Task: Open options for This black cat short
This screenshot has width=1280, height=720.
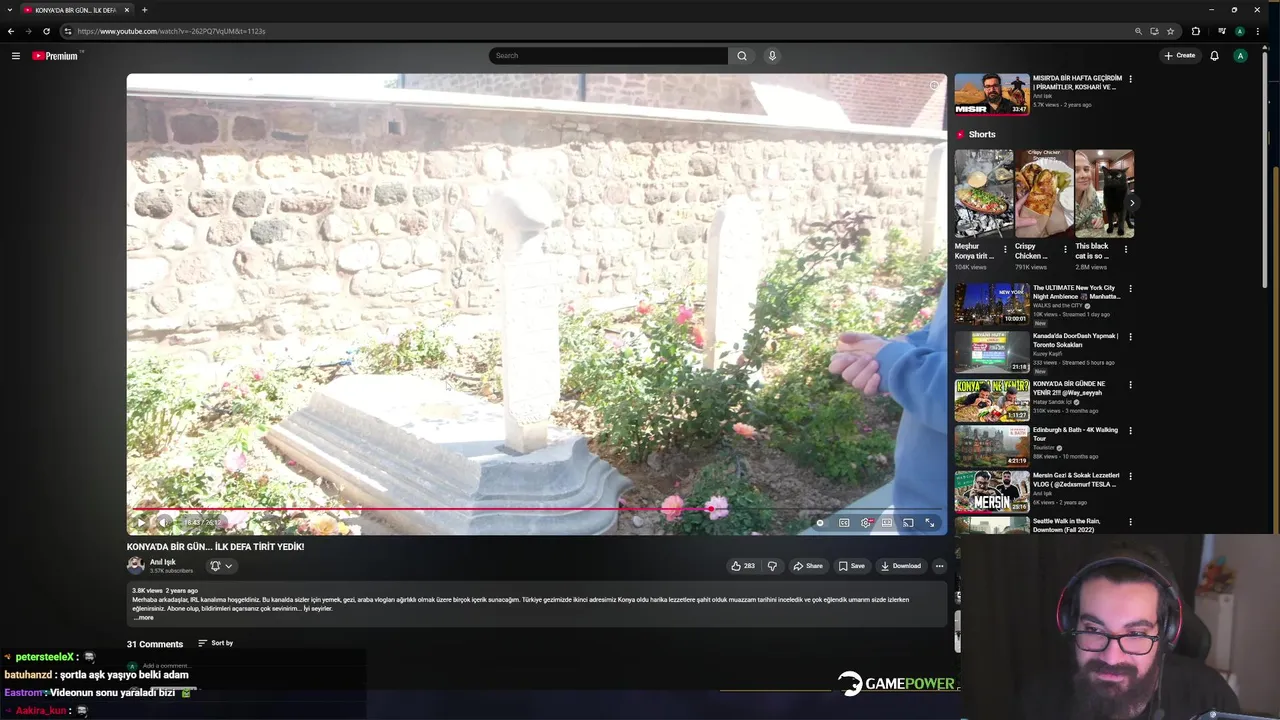Action: pyautogui.click(x=1126, y=249)
